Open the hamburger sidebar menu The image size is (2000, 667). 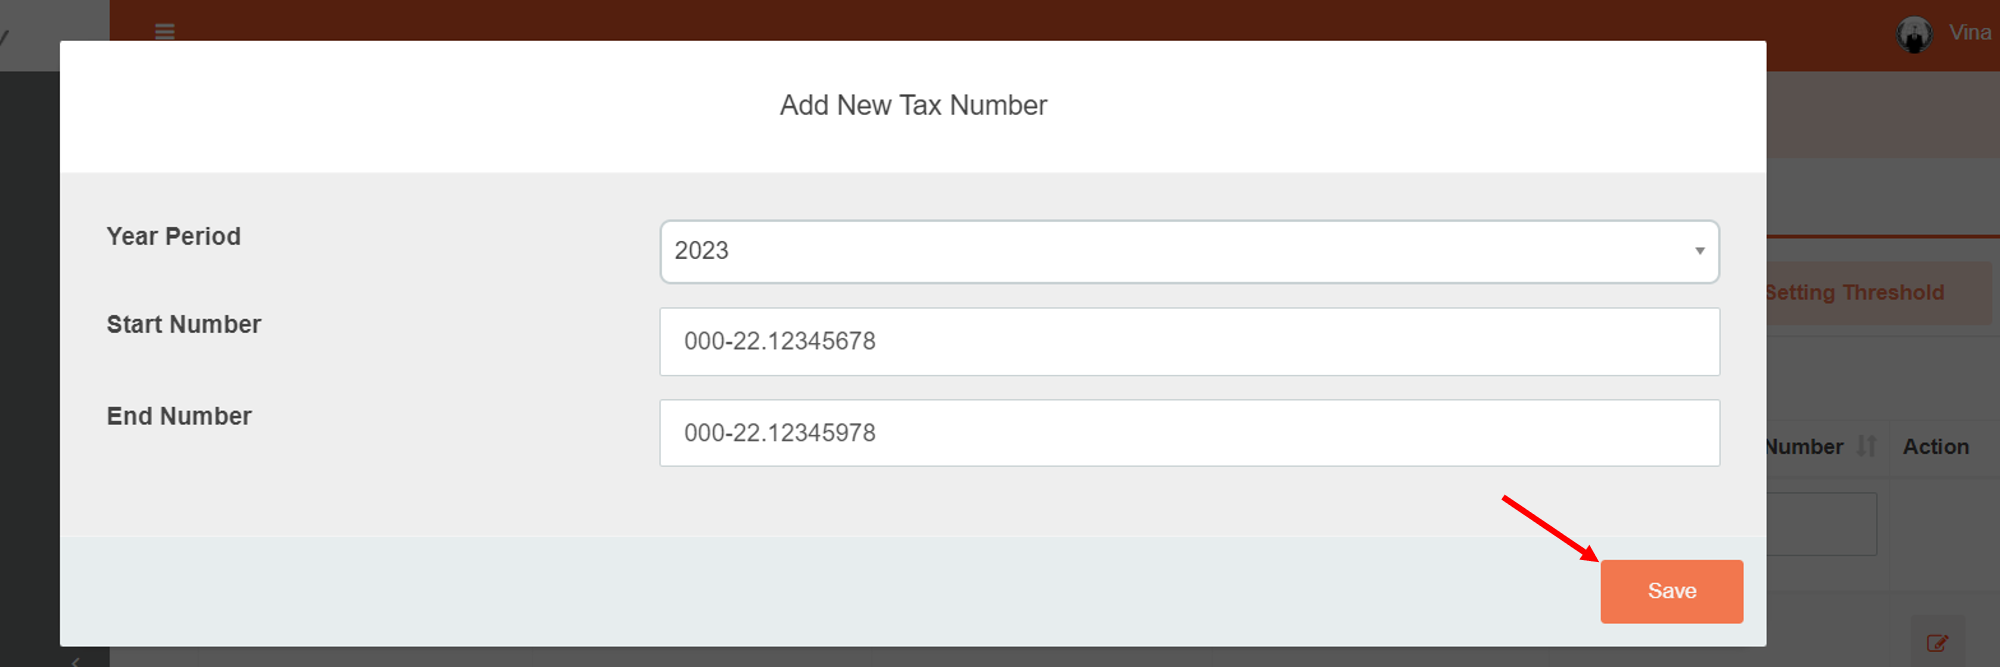pos(165,32)
